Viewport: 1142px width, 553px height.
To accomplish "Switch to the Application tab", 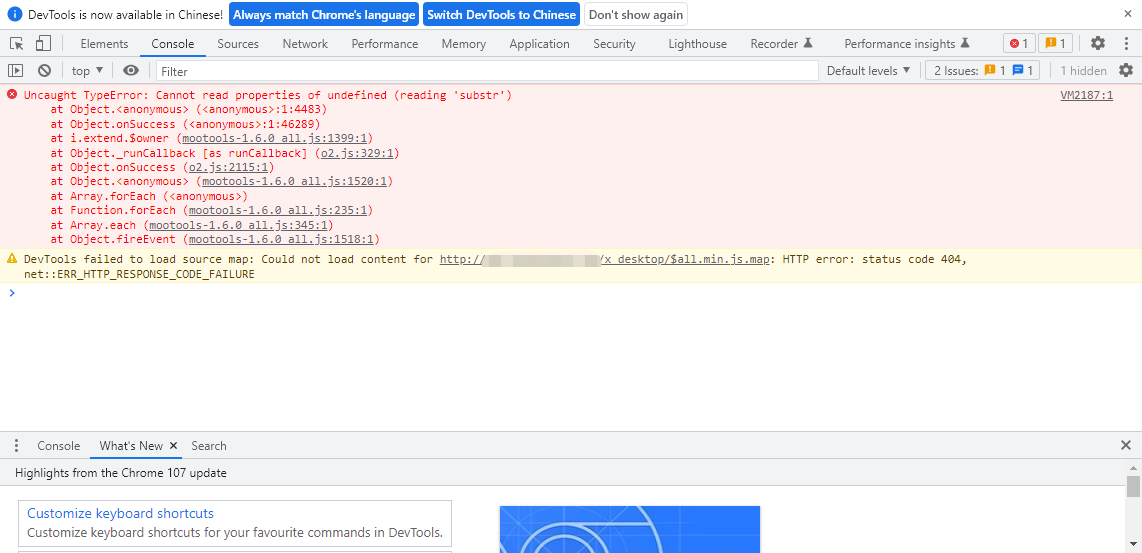I will point(540,44).
